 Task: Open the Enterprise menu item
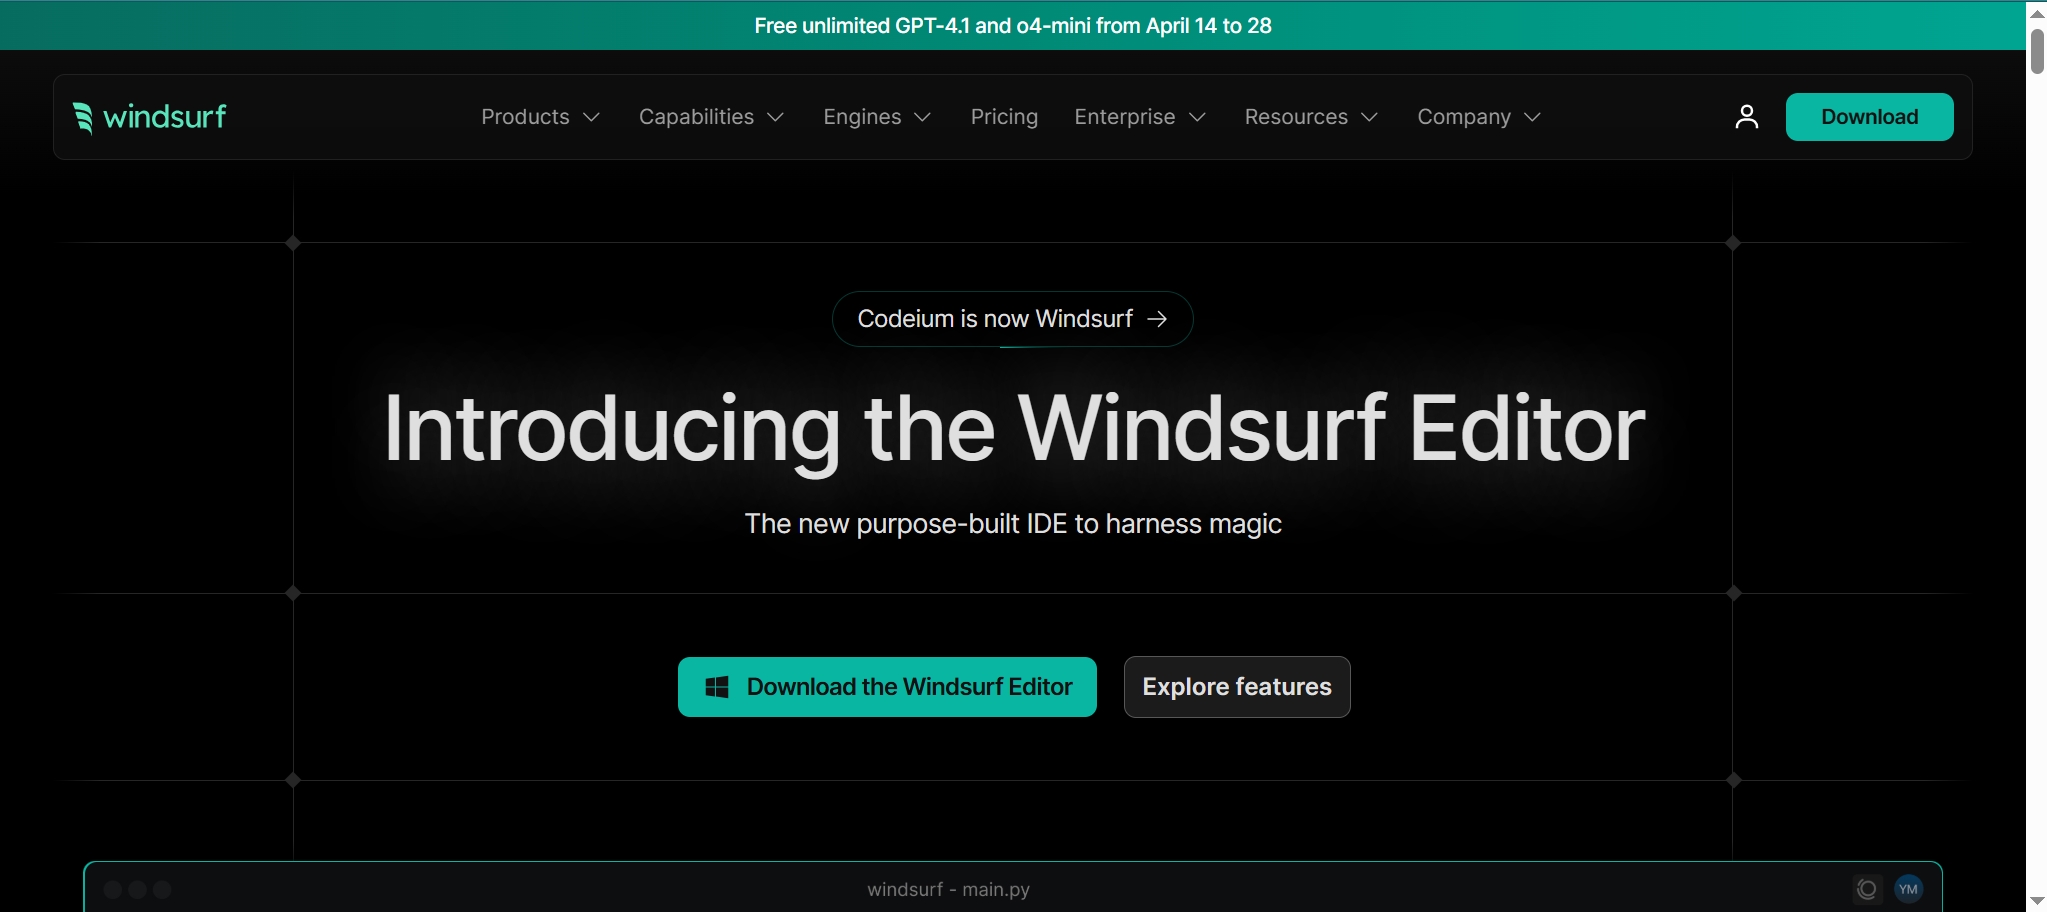coord(1140,117)
